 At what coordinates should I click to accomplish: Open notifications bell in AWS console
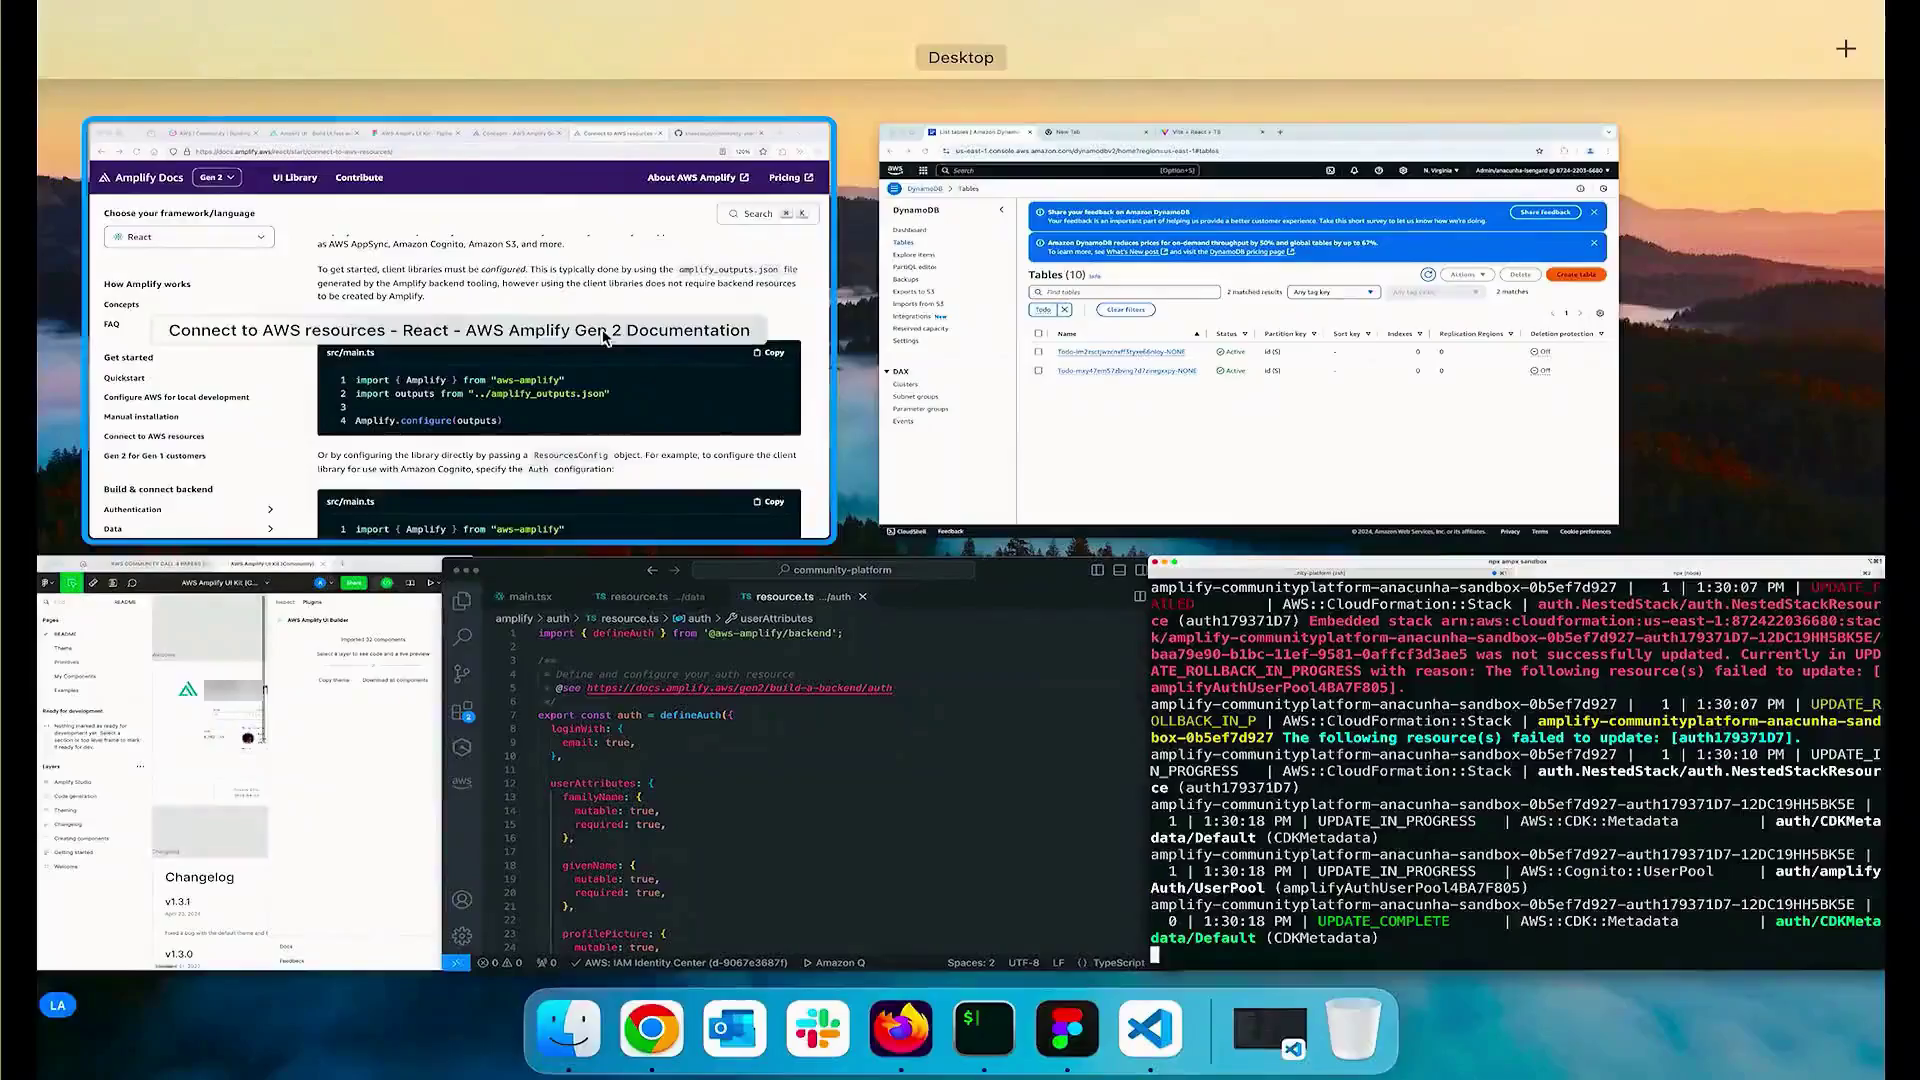(1354, 171)
